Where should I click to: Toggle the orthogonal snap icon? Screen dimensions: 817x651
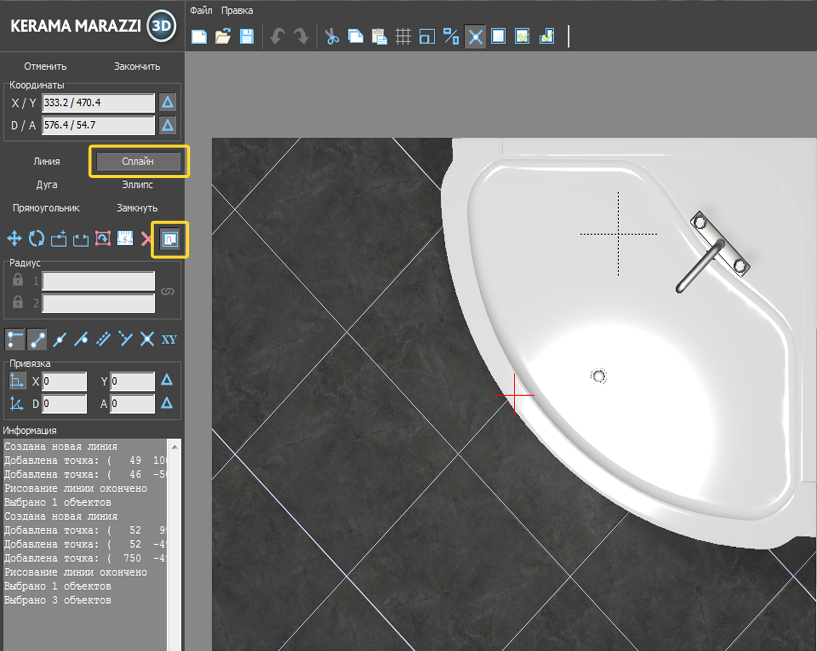pyautogui.click(x=15, y=339)
